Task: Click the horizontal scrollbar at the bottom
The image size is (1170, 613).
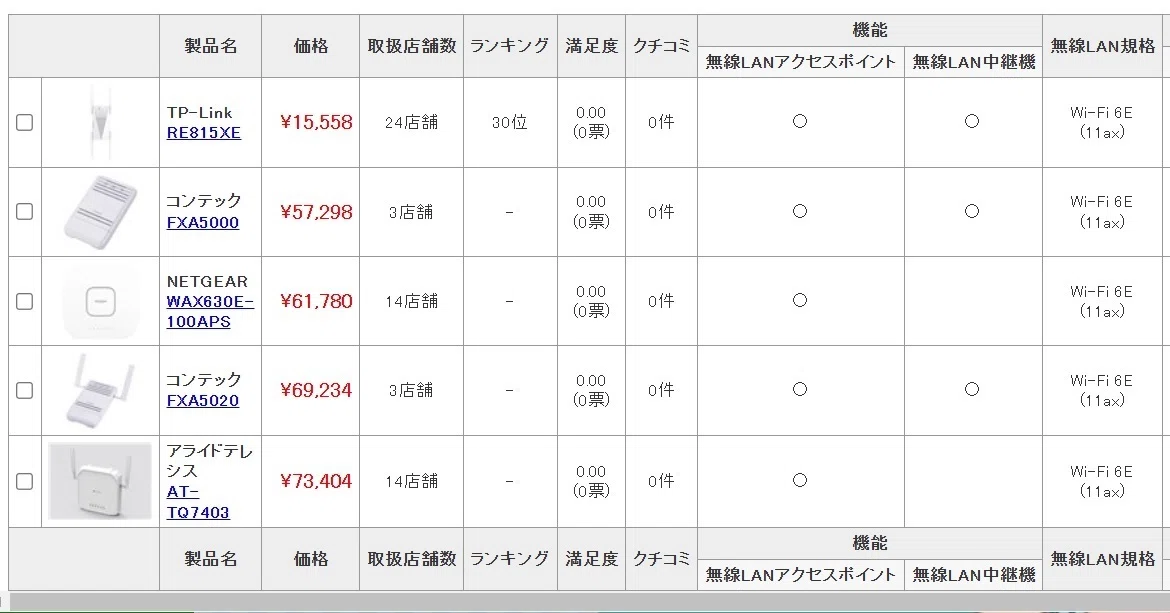Action: pyautogui.click(x=585, y=602)
